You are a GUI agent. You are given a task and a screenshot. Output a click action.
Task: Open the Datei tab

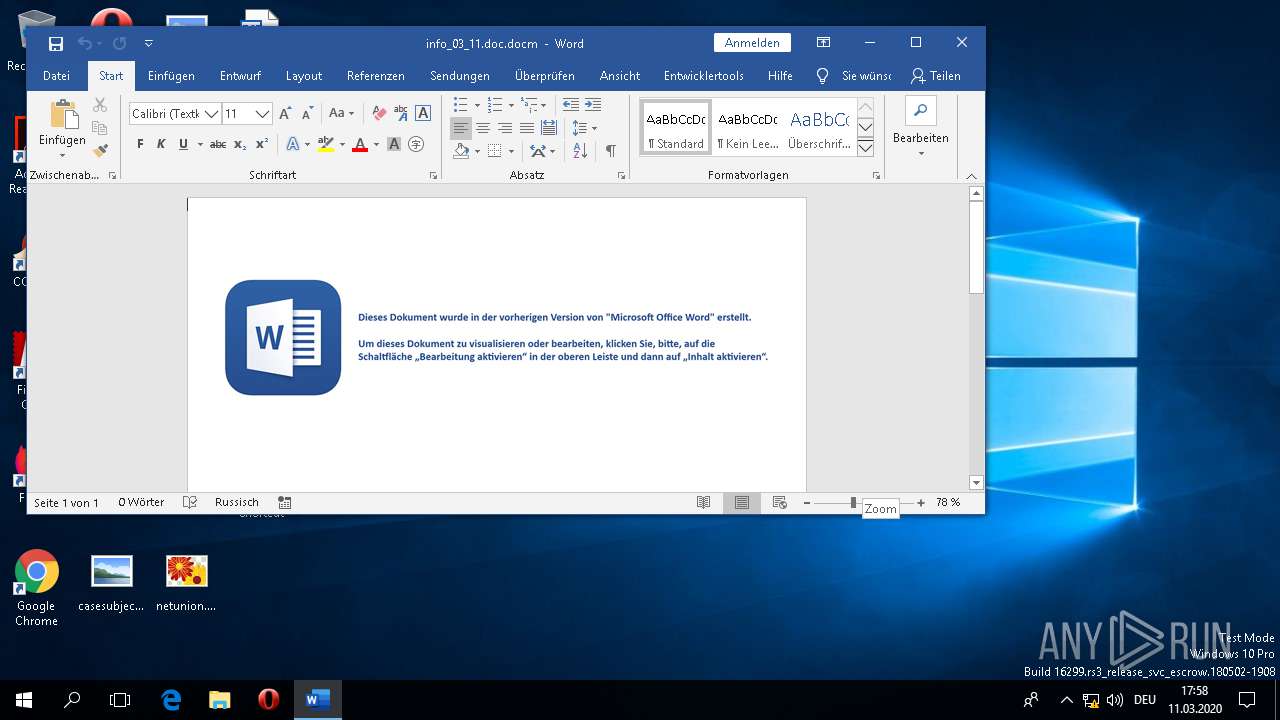tap(56, 76)
